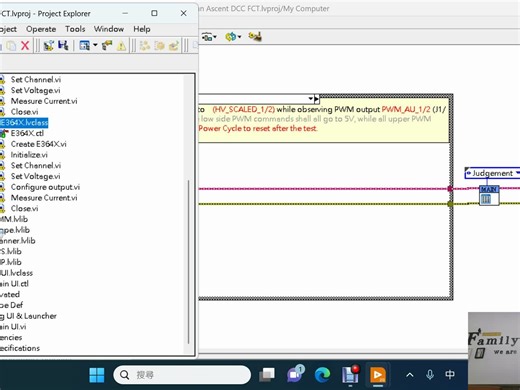Open the Operate menu

pyautogui.click(x=41, y=29)
